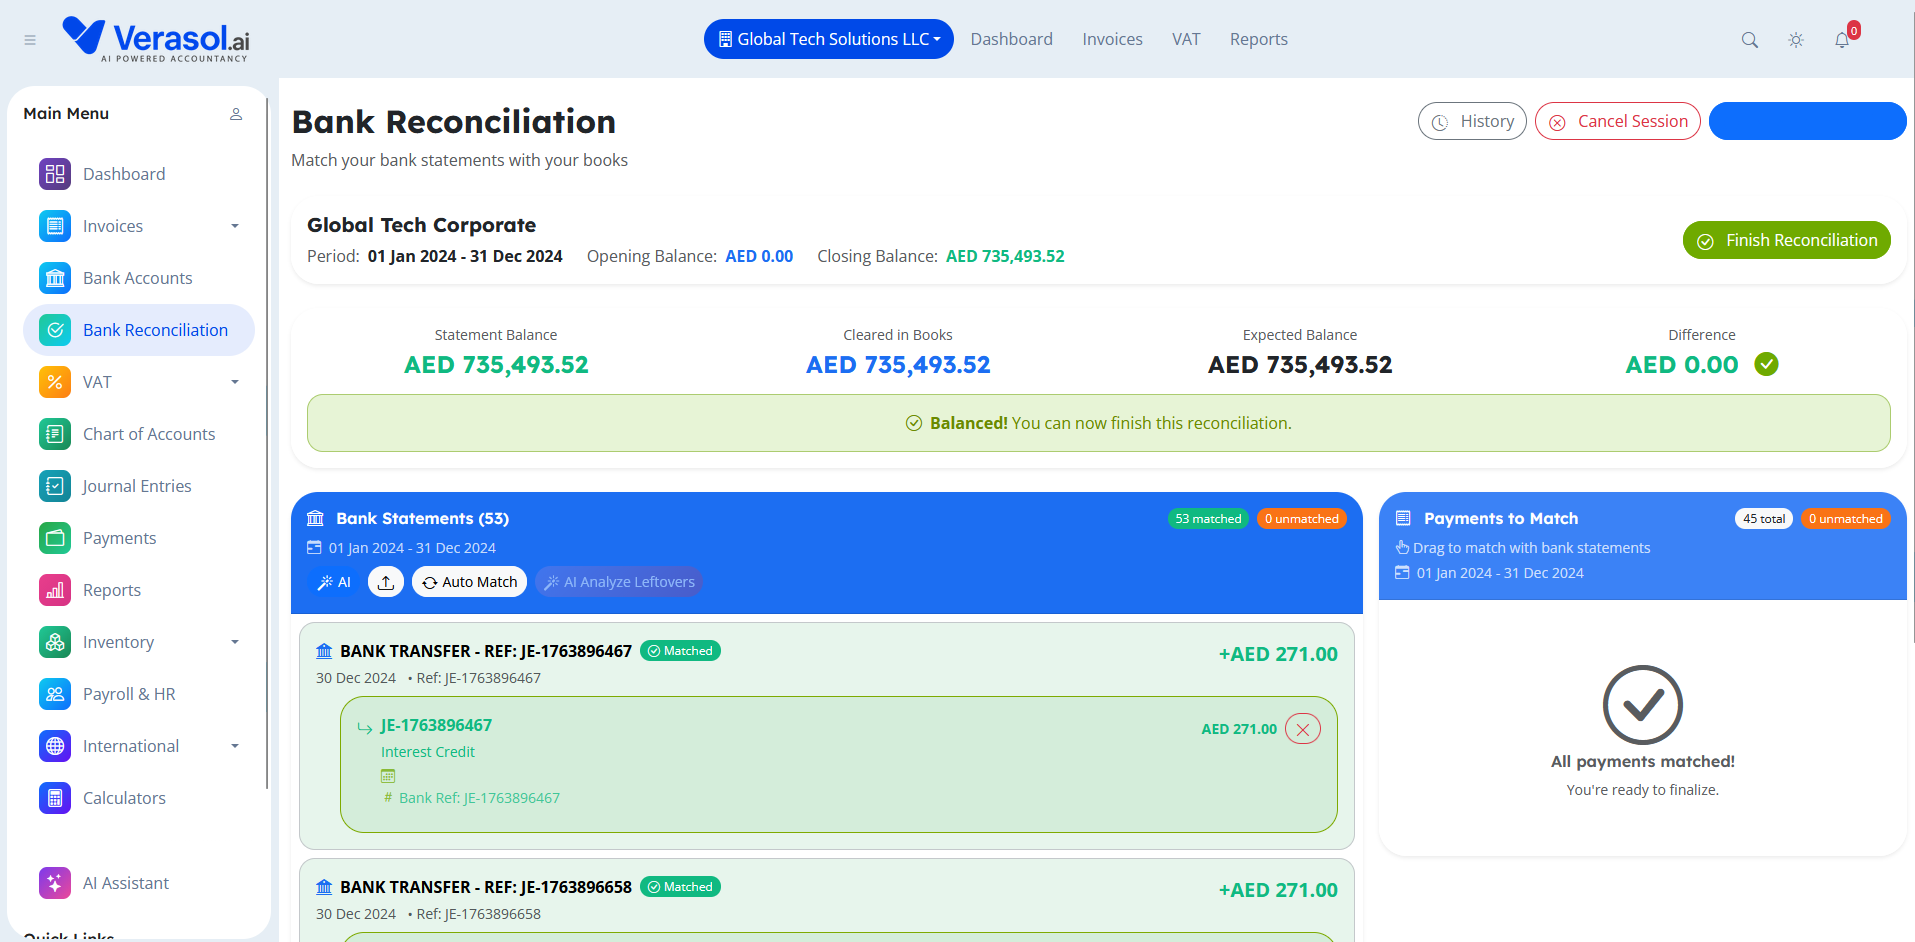Toggle light/dark theme sun icon
This screenshot has width=1915, height=942.
click(1796, 40)
